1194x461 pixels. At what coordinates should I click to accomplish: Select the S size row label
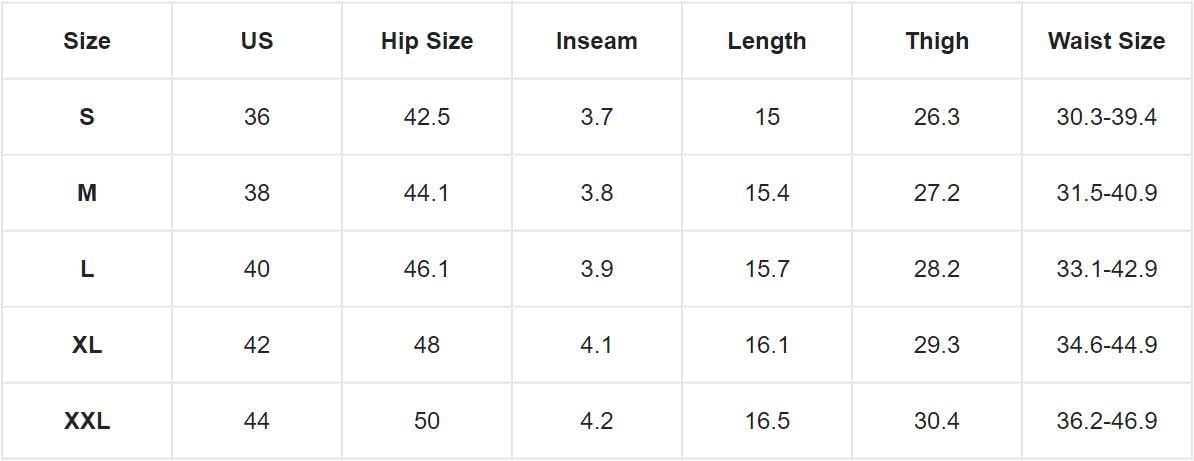point(87,117)
